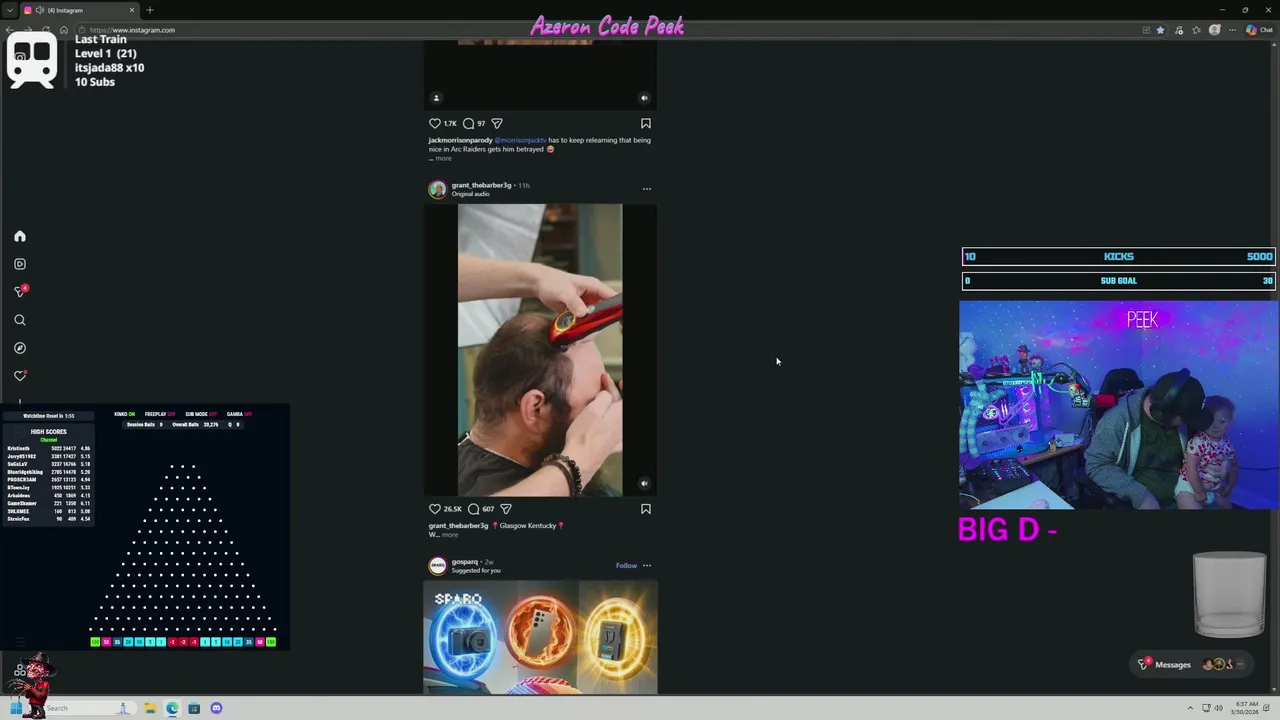1280x720 pixels.
Task: Open the gosparq username link
Action: [464, 562]
